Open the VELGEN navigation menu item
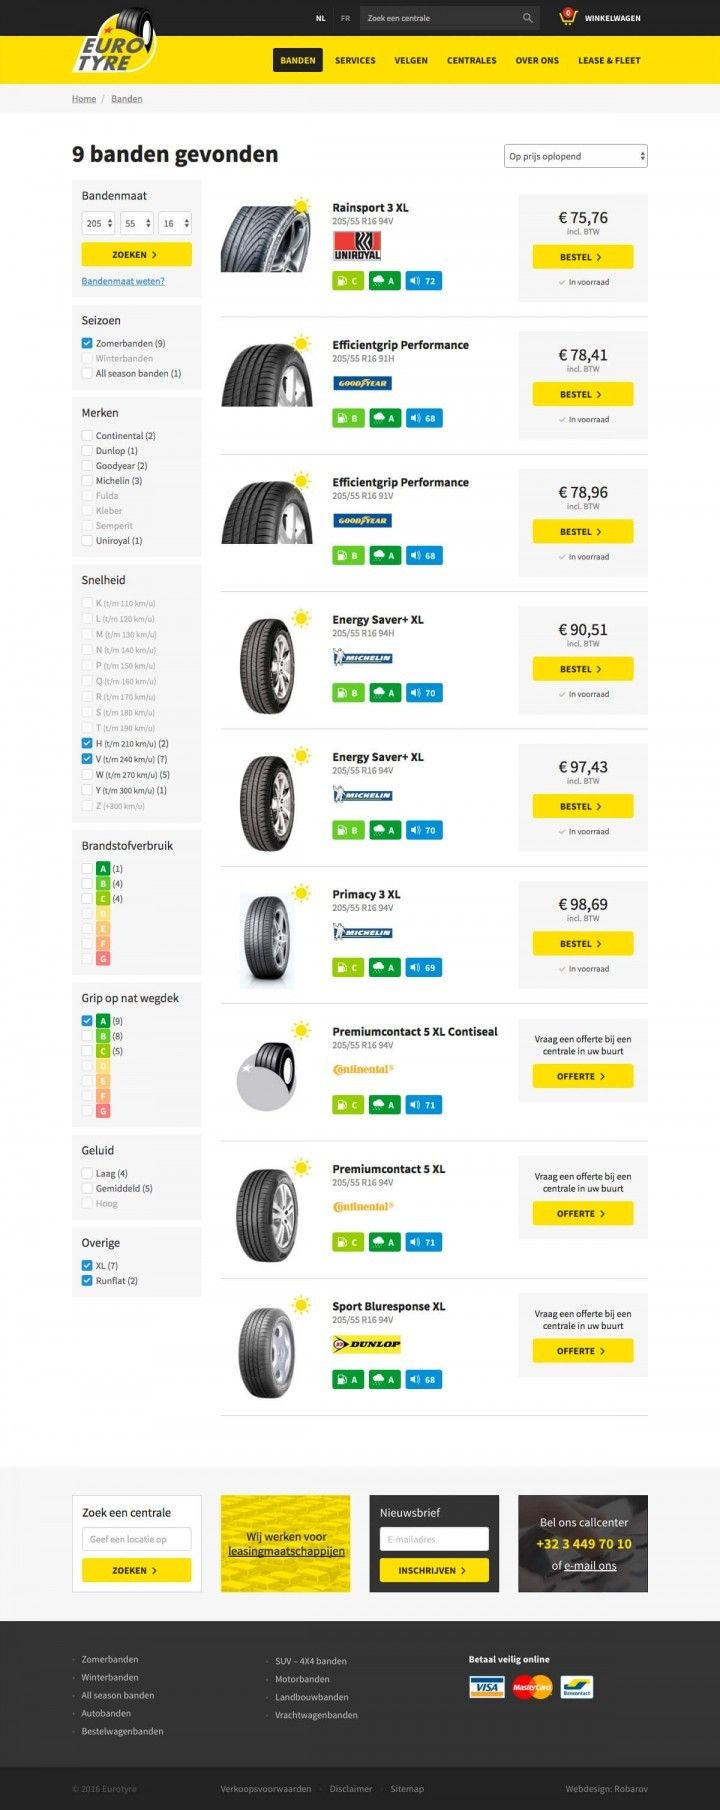720x1810 pixels. [411, 60]
